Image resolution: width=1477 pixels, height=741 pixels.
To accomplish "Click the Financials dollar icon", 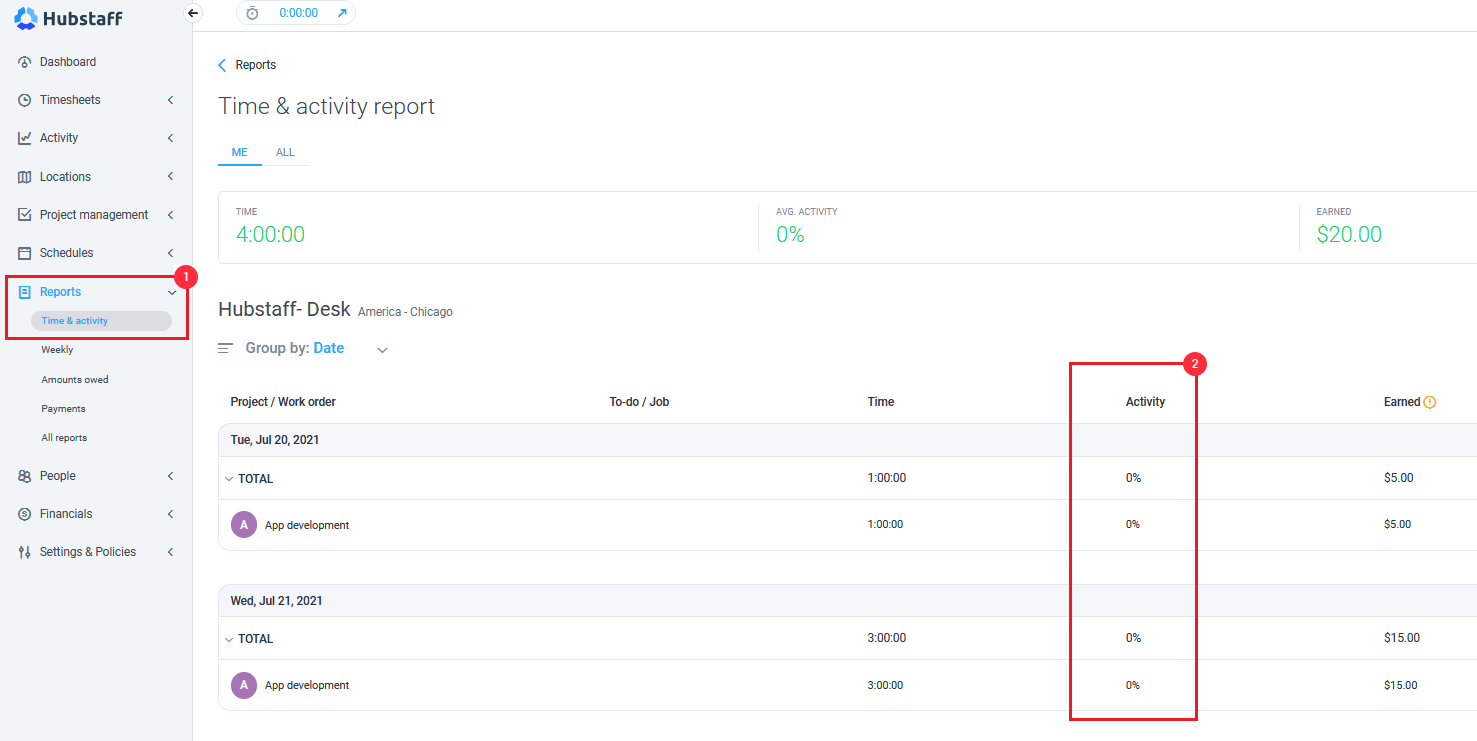I will tap(25, 514).
